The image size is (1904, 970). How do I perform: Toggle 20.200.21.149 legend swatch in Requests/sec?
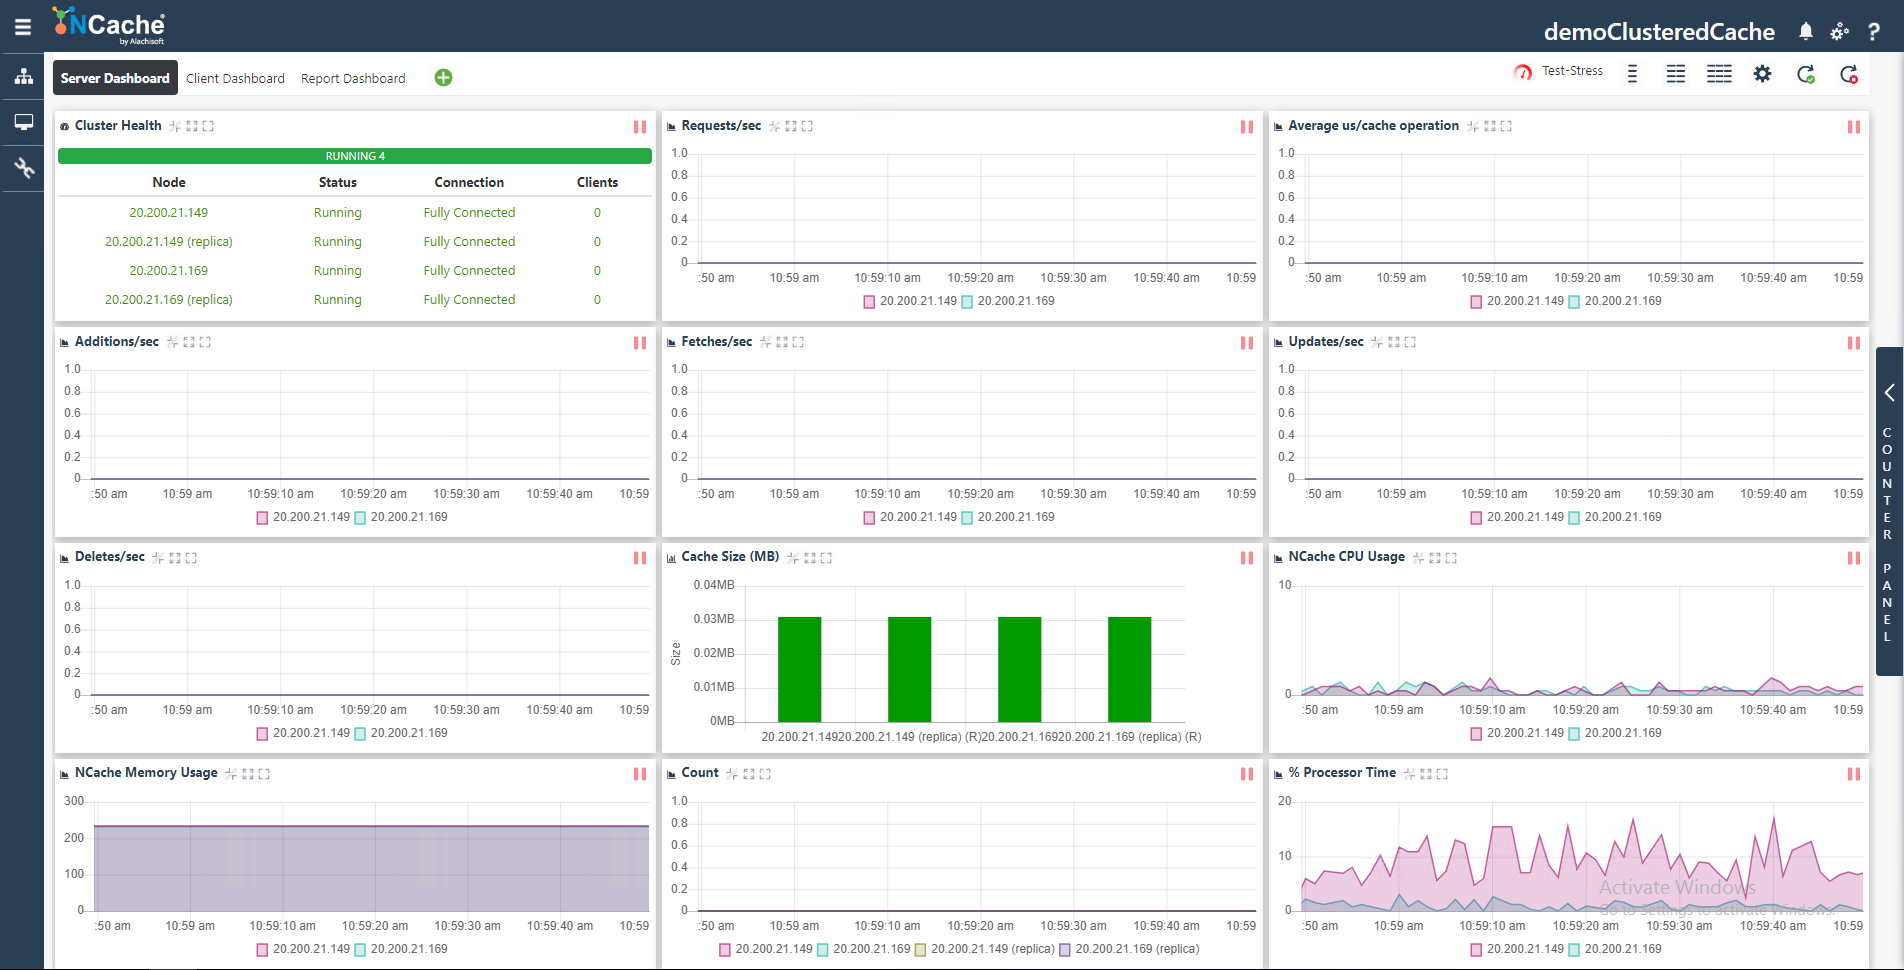point(869,302)
